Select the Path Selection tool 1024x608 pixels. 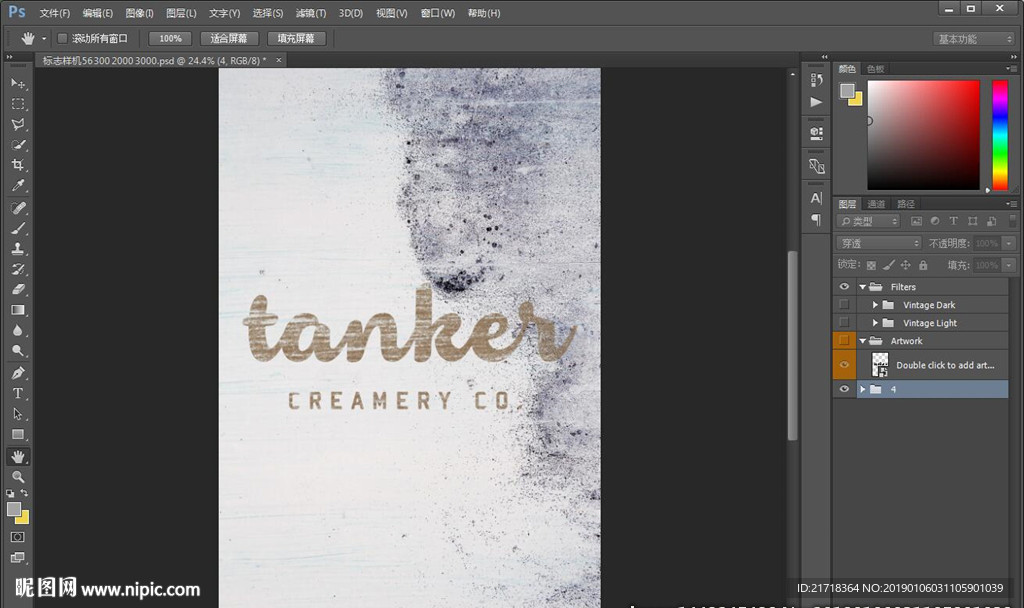click(x=18, y=413)
